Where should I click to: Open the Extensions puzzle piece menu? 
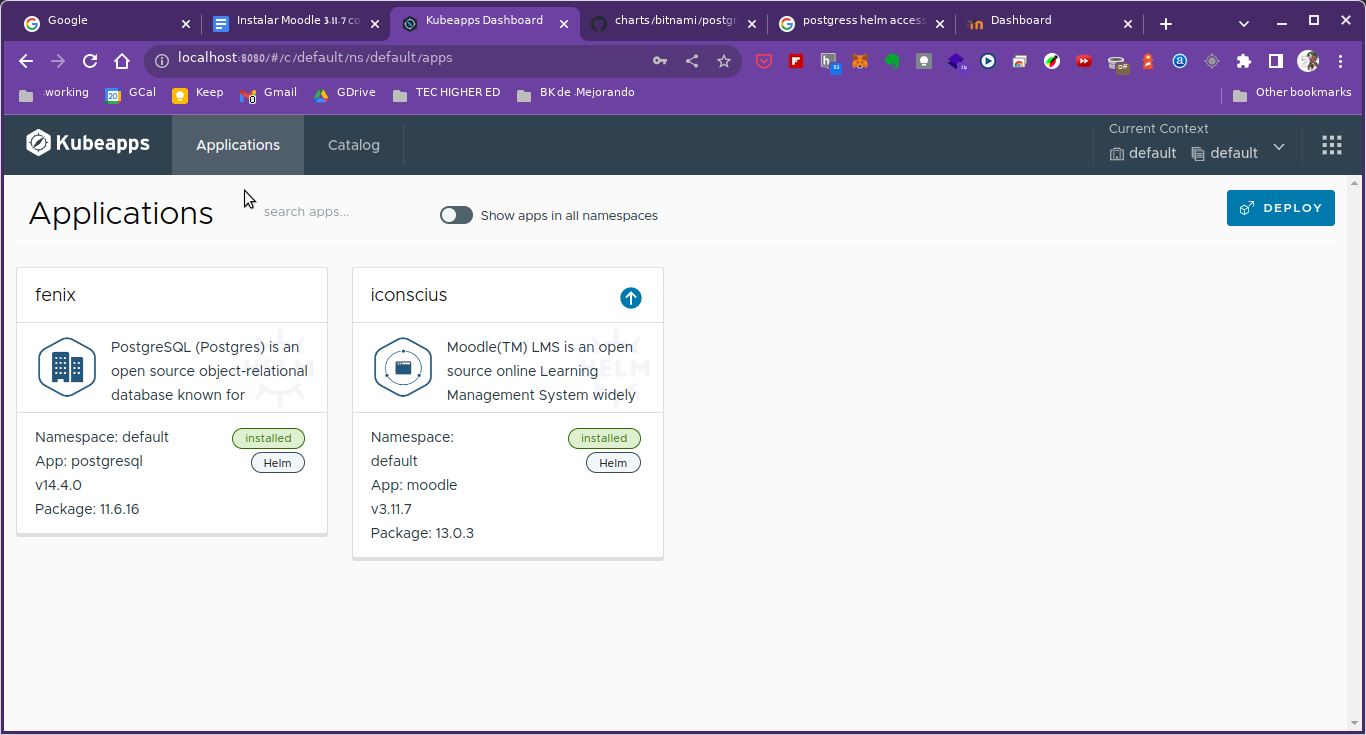pos(1244,61)
